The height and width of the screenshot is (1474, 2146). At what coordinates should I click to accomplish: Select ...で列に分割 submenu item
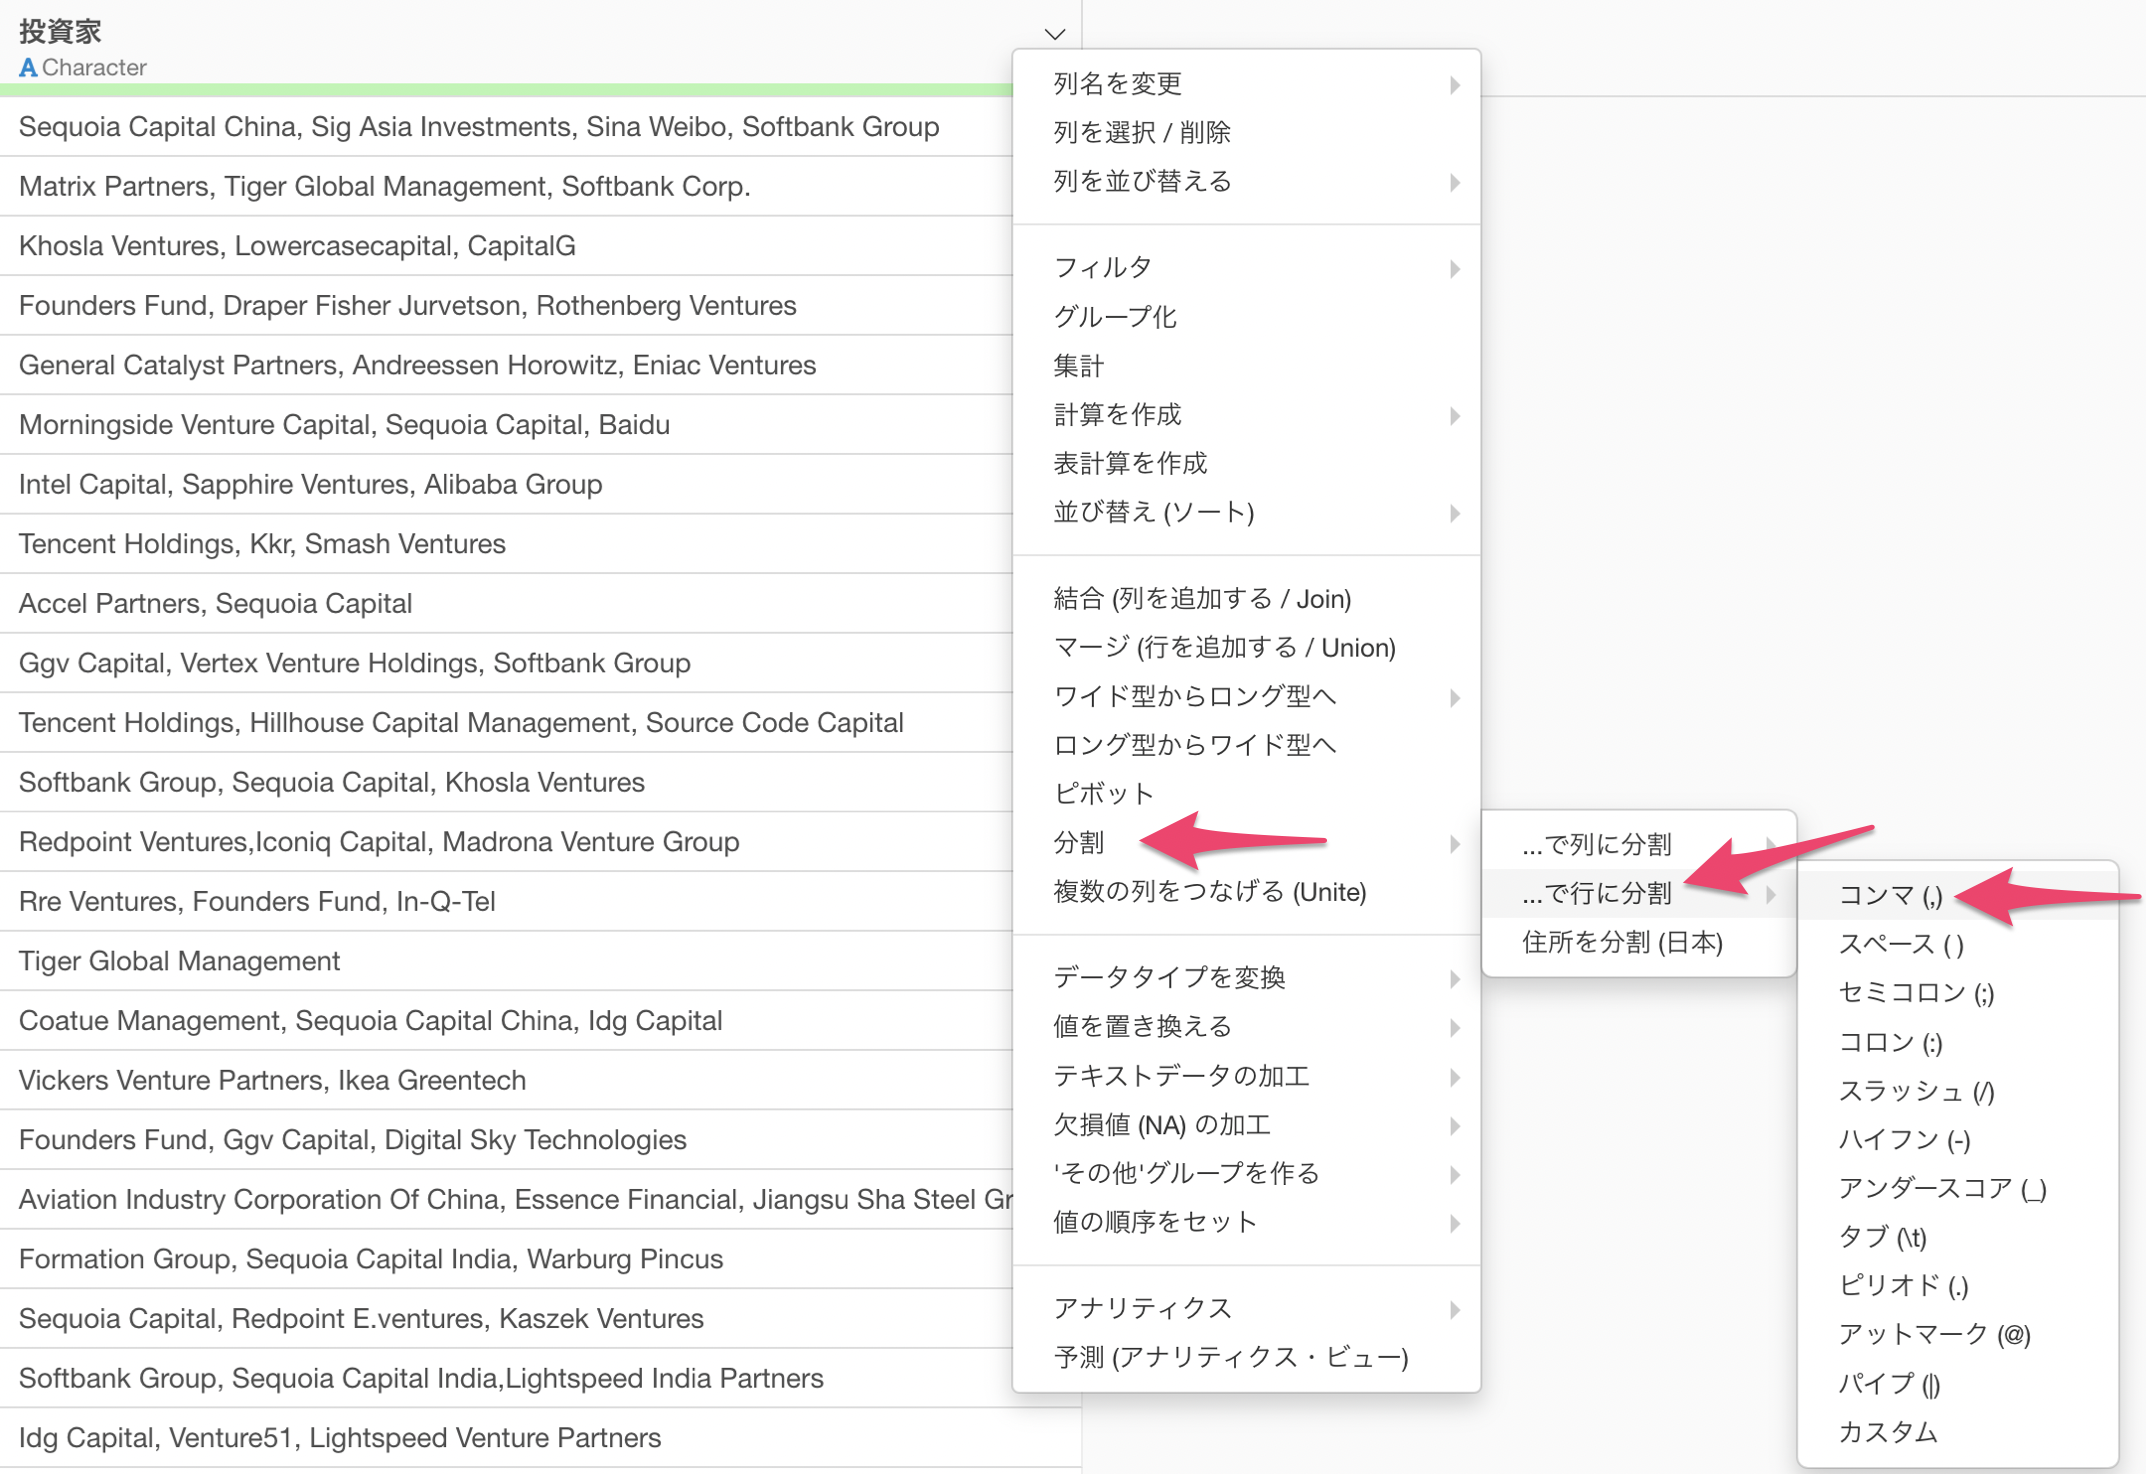click(1638, 845)
